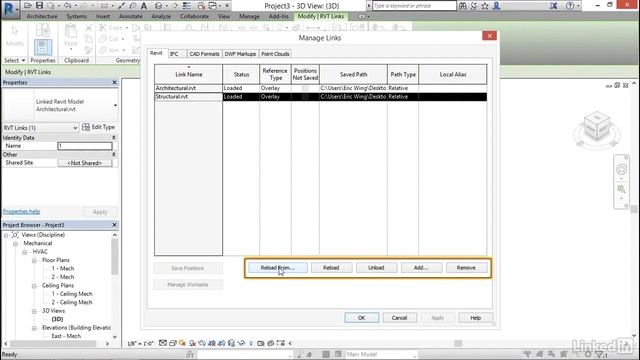Select the Architectural.rvt link row
Screen dimensions: 640x360
pyautogui.click(x=320, y=88)
